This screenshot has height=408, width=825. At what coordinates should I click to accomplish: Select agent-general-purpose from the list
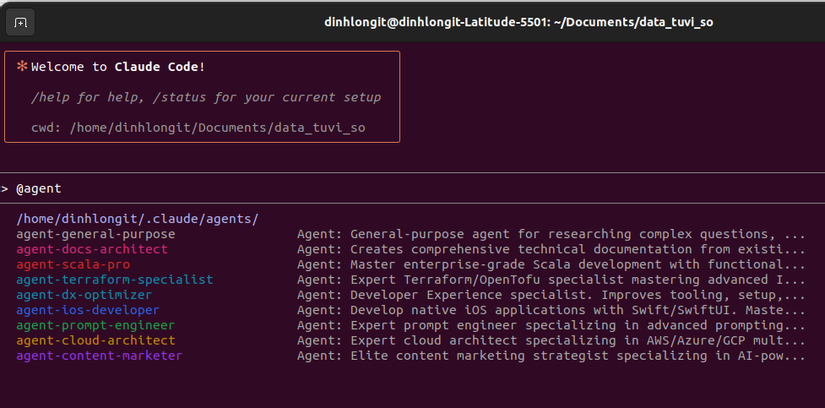tap(96, 234)
